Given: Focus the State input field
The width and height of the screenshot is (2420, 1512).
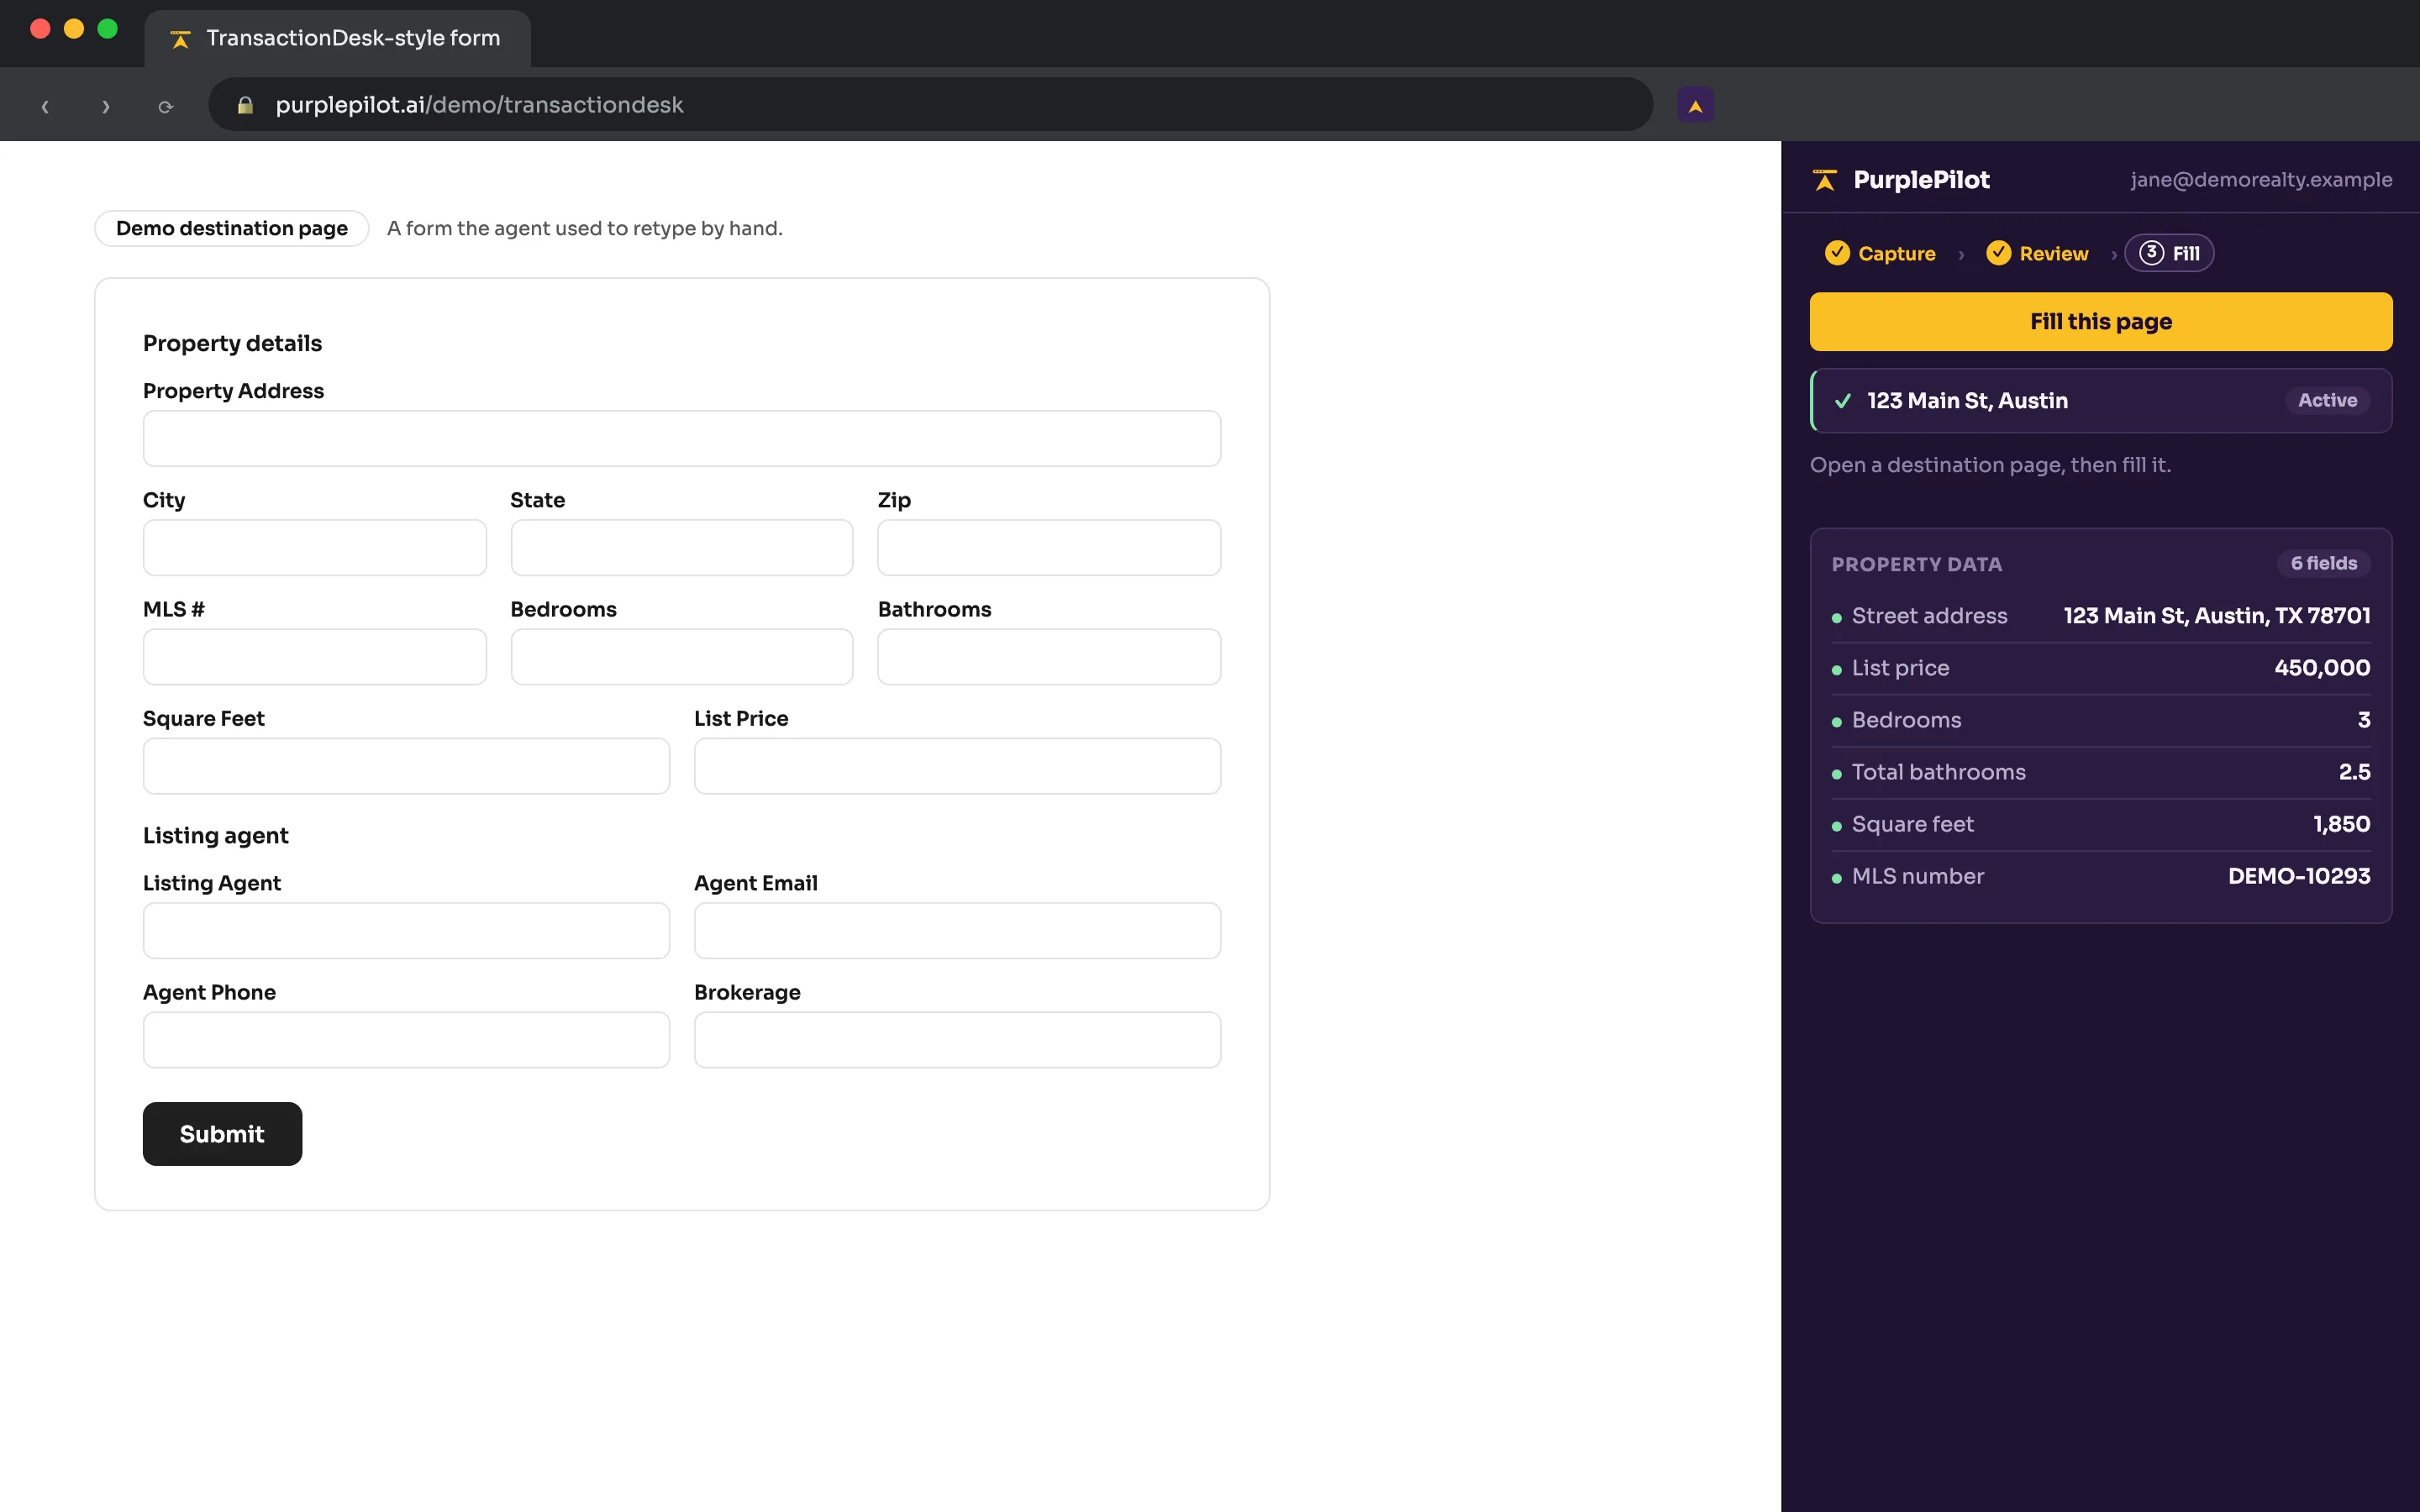Looking at the screenshot, I should pos(682,548).
